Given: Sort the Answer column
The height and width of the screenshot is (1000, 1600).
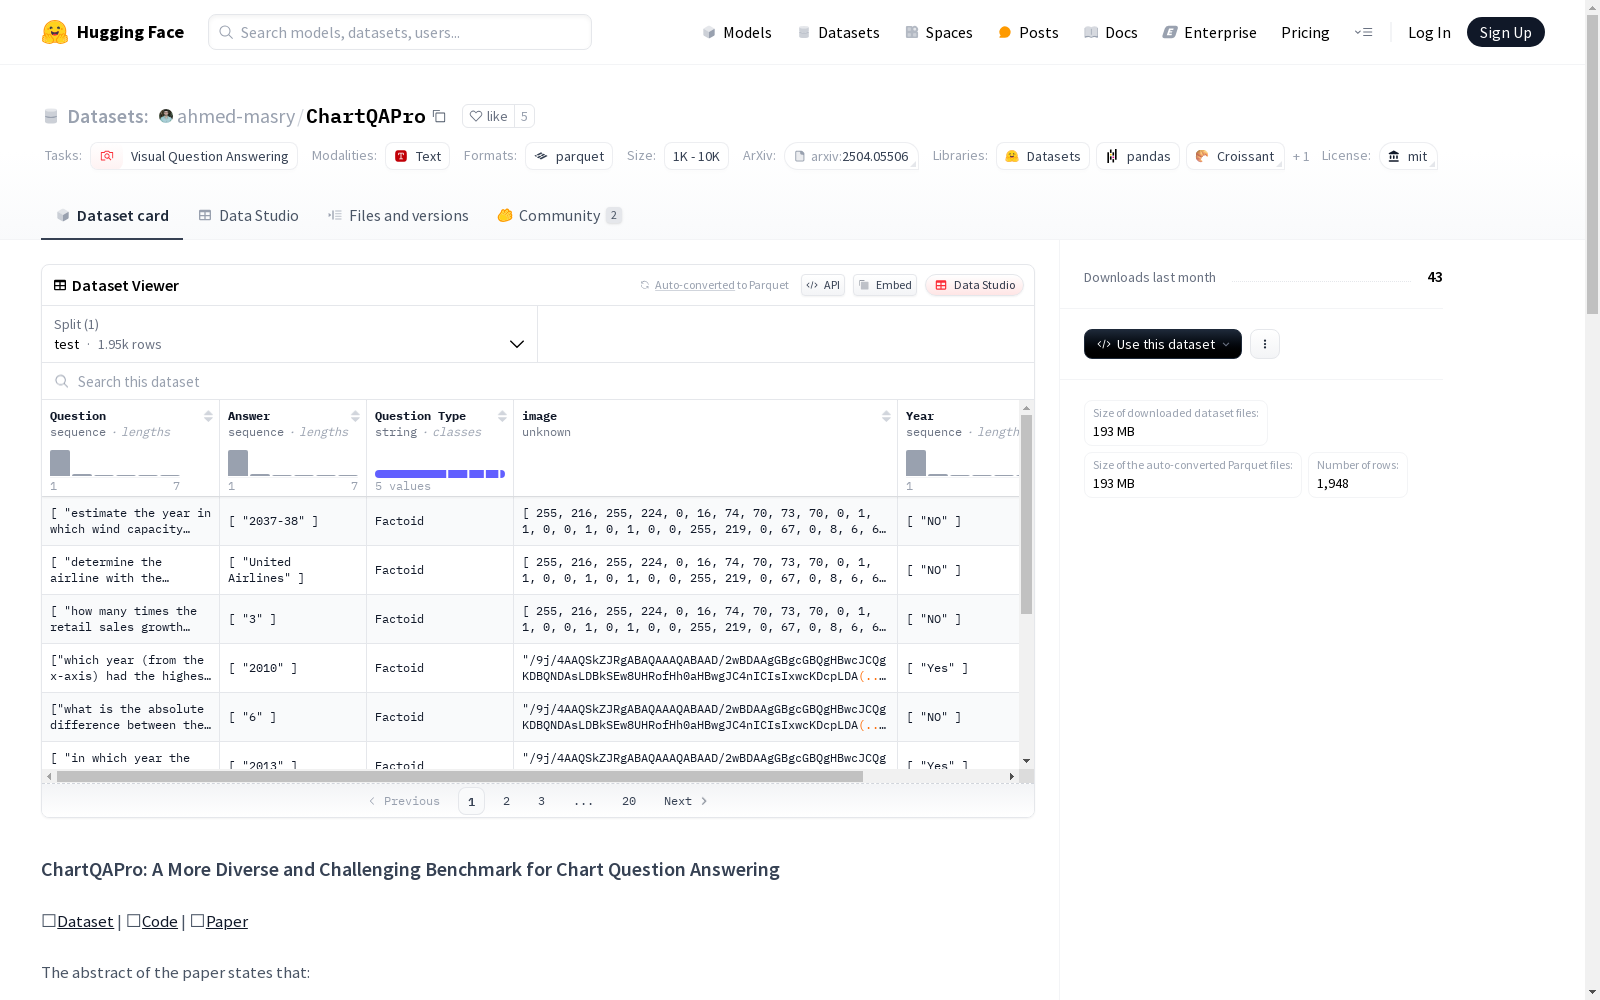Looking at the screenshot, I should 355,416.
